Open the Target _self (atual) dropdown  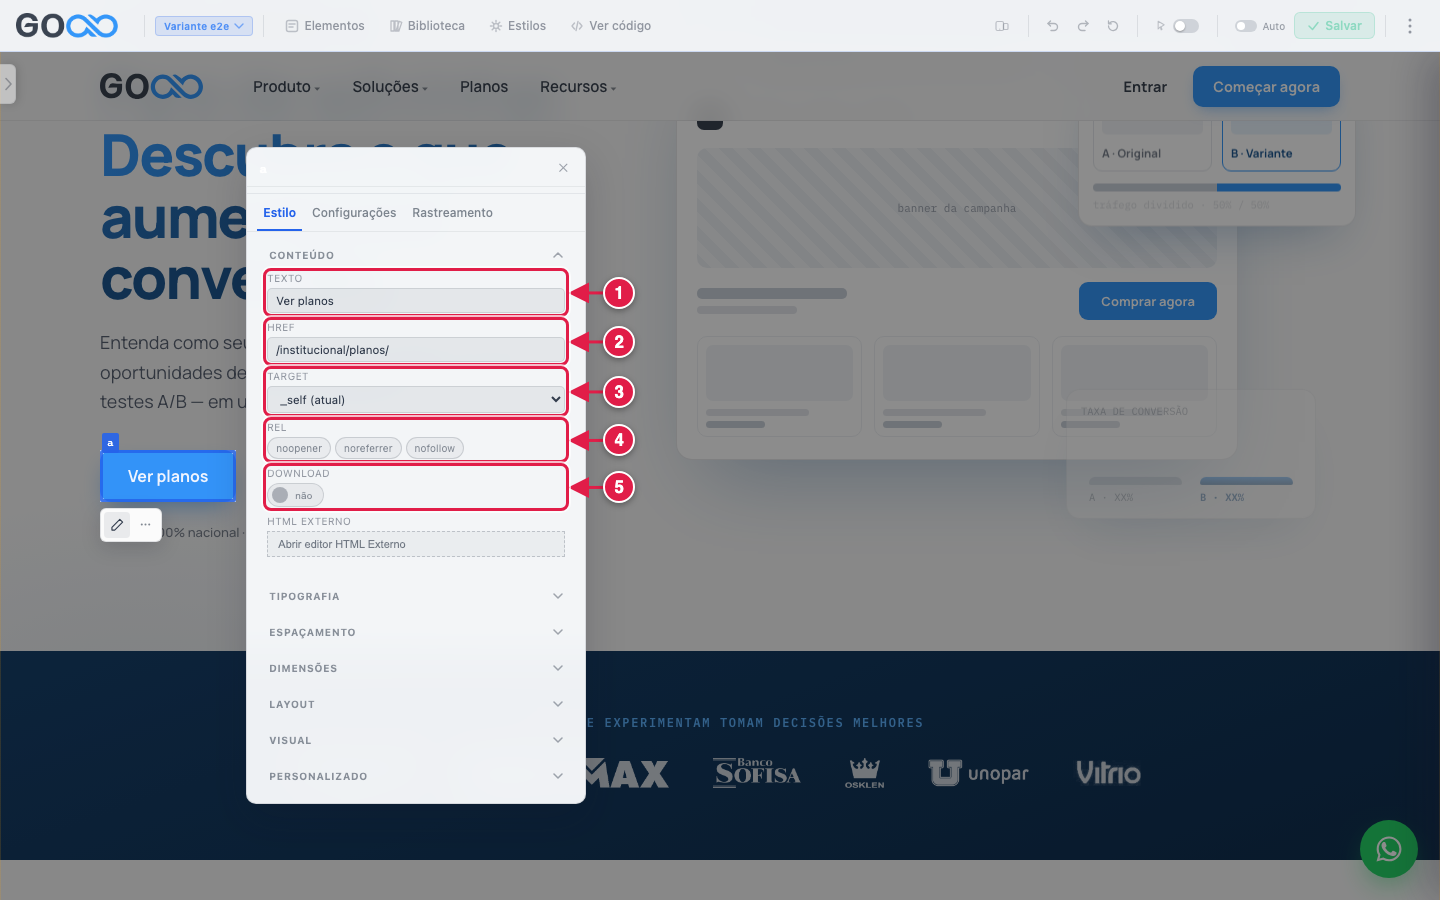coord(416,400)
